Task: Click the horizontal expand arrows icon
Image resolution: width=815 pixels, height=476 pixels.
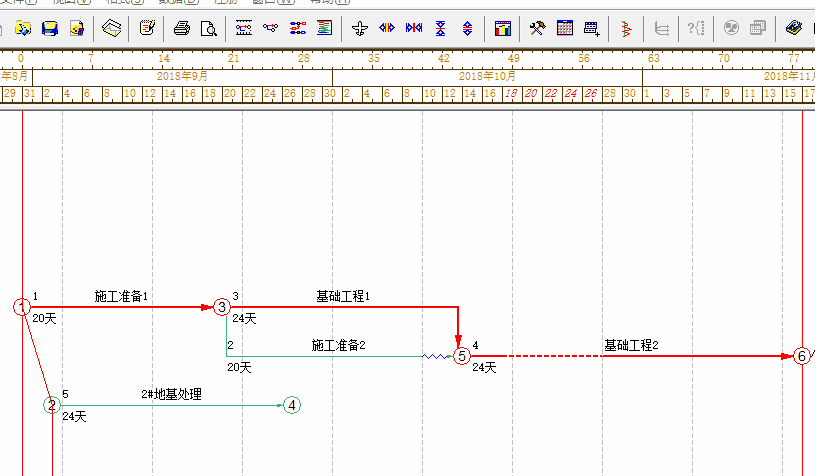Action: pyautogui.click(x=386, y=28)
